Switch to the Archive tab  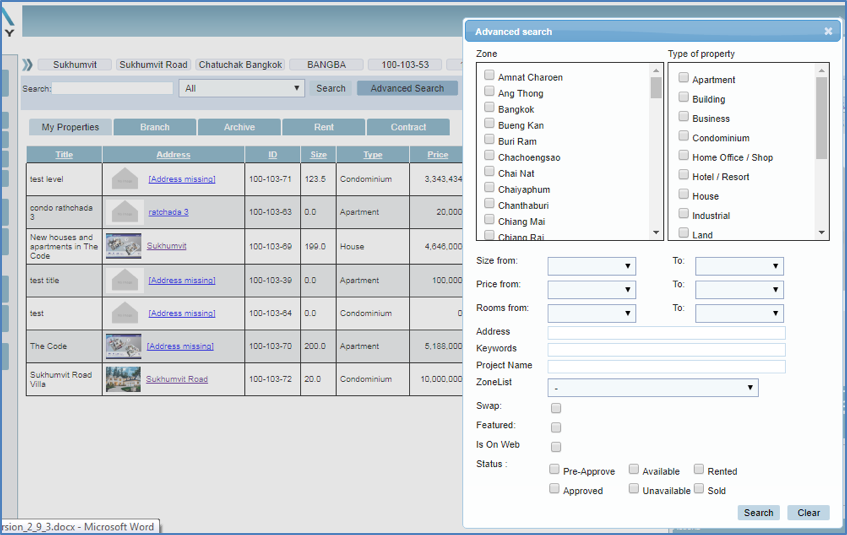[x=239, y=127]
